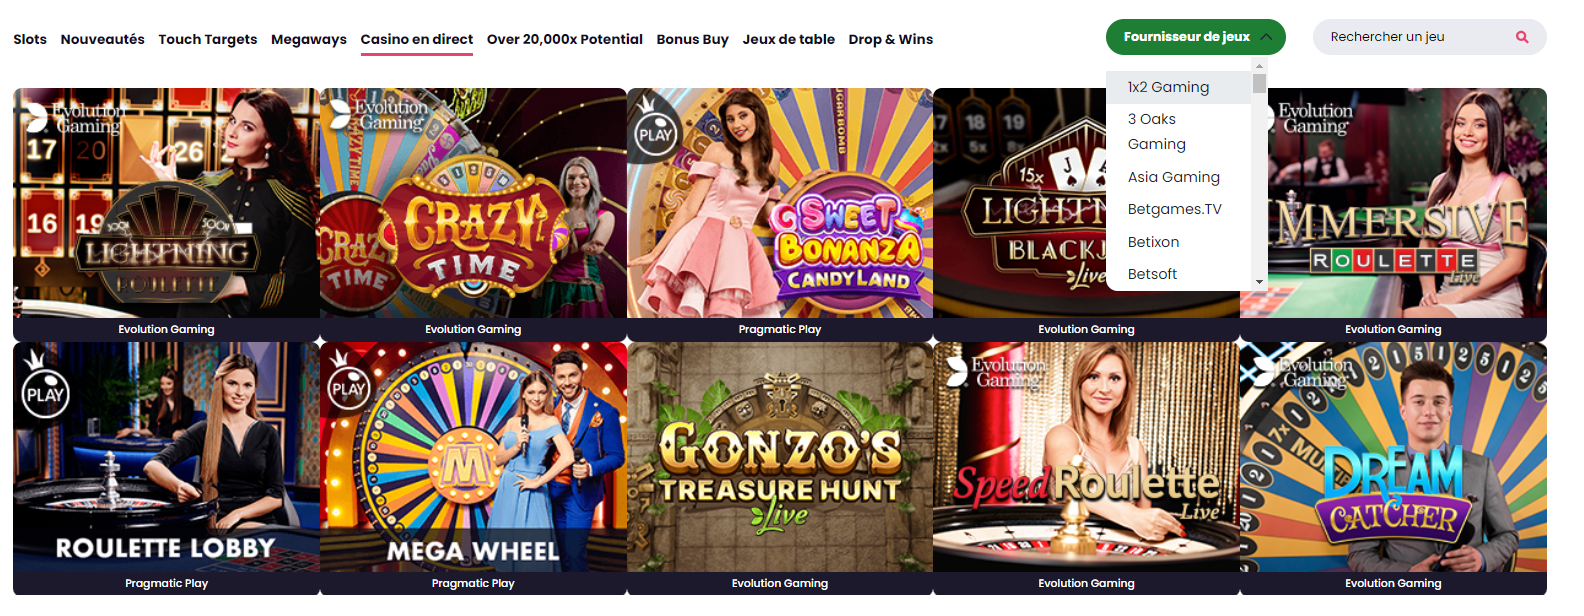Screen dimensions: 1584x616
Task: Choose Betixon from the provider list
Action: 1178,242
